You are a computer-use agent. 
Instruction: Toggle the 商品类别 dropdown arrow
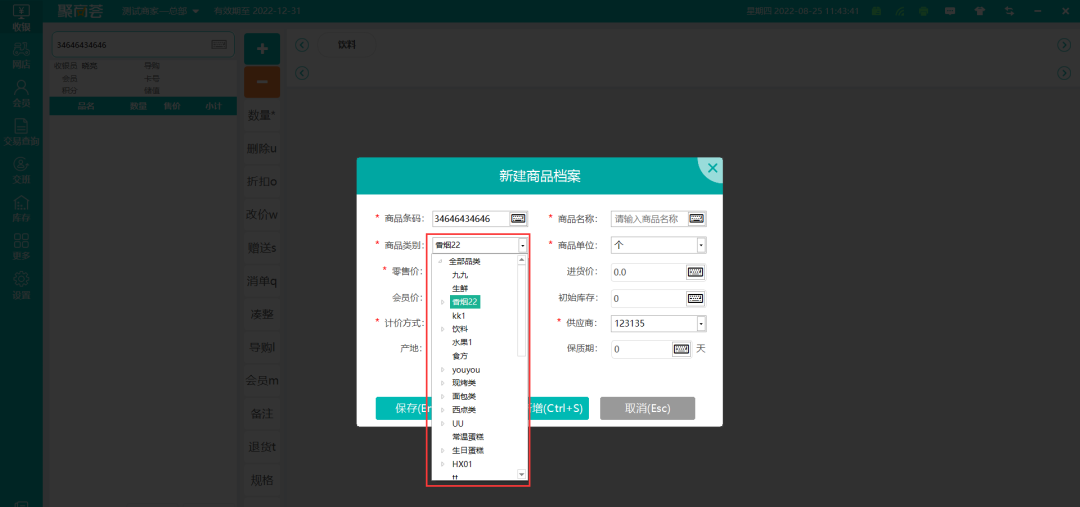[522, 245]
